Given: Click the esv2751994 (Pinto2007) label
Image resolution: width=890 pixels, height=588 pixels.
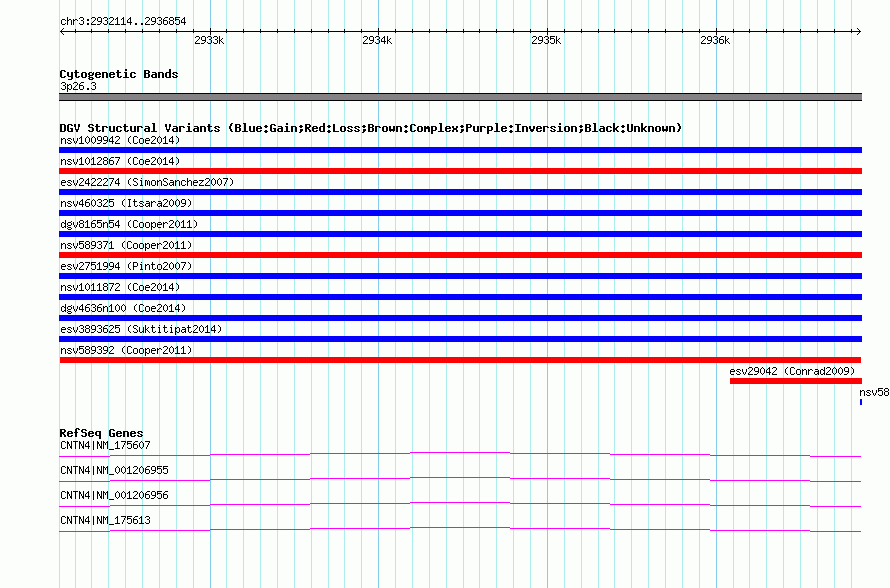Looking at the screenshot, I should point(126,266).
